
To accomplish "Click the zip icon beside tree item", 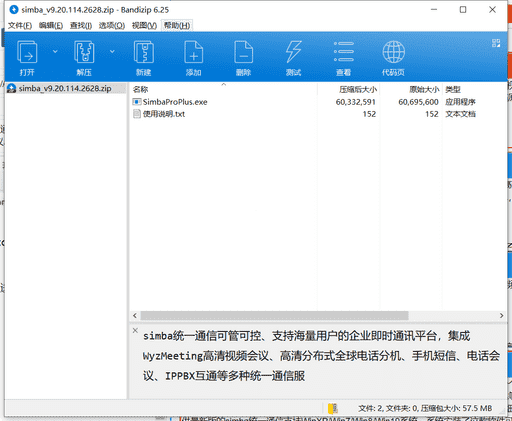I will [12, 88].
